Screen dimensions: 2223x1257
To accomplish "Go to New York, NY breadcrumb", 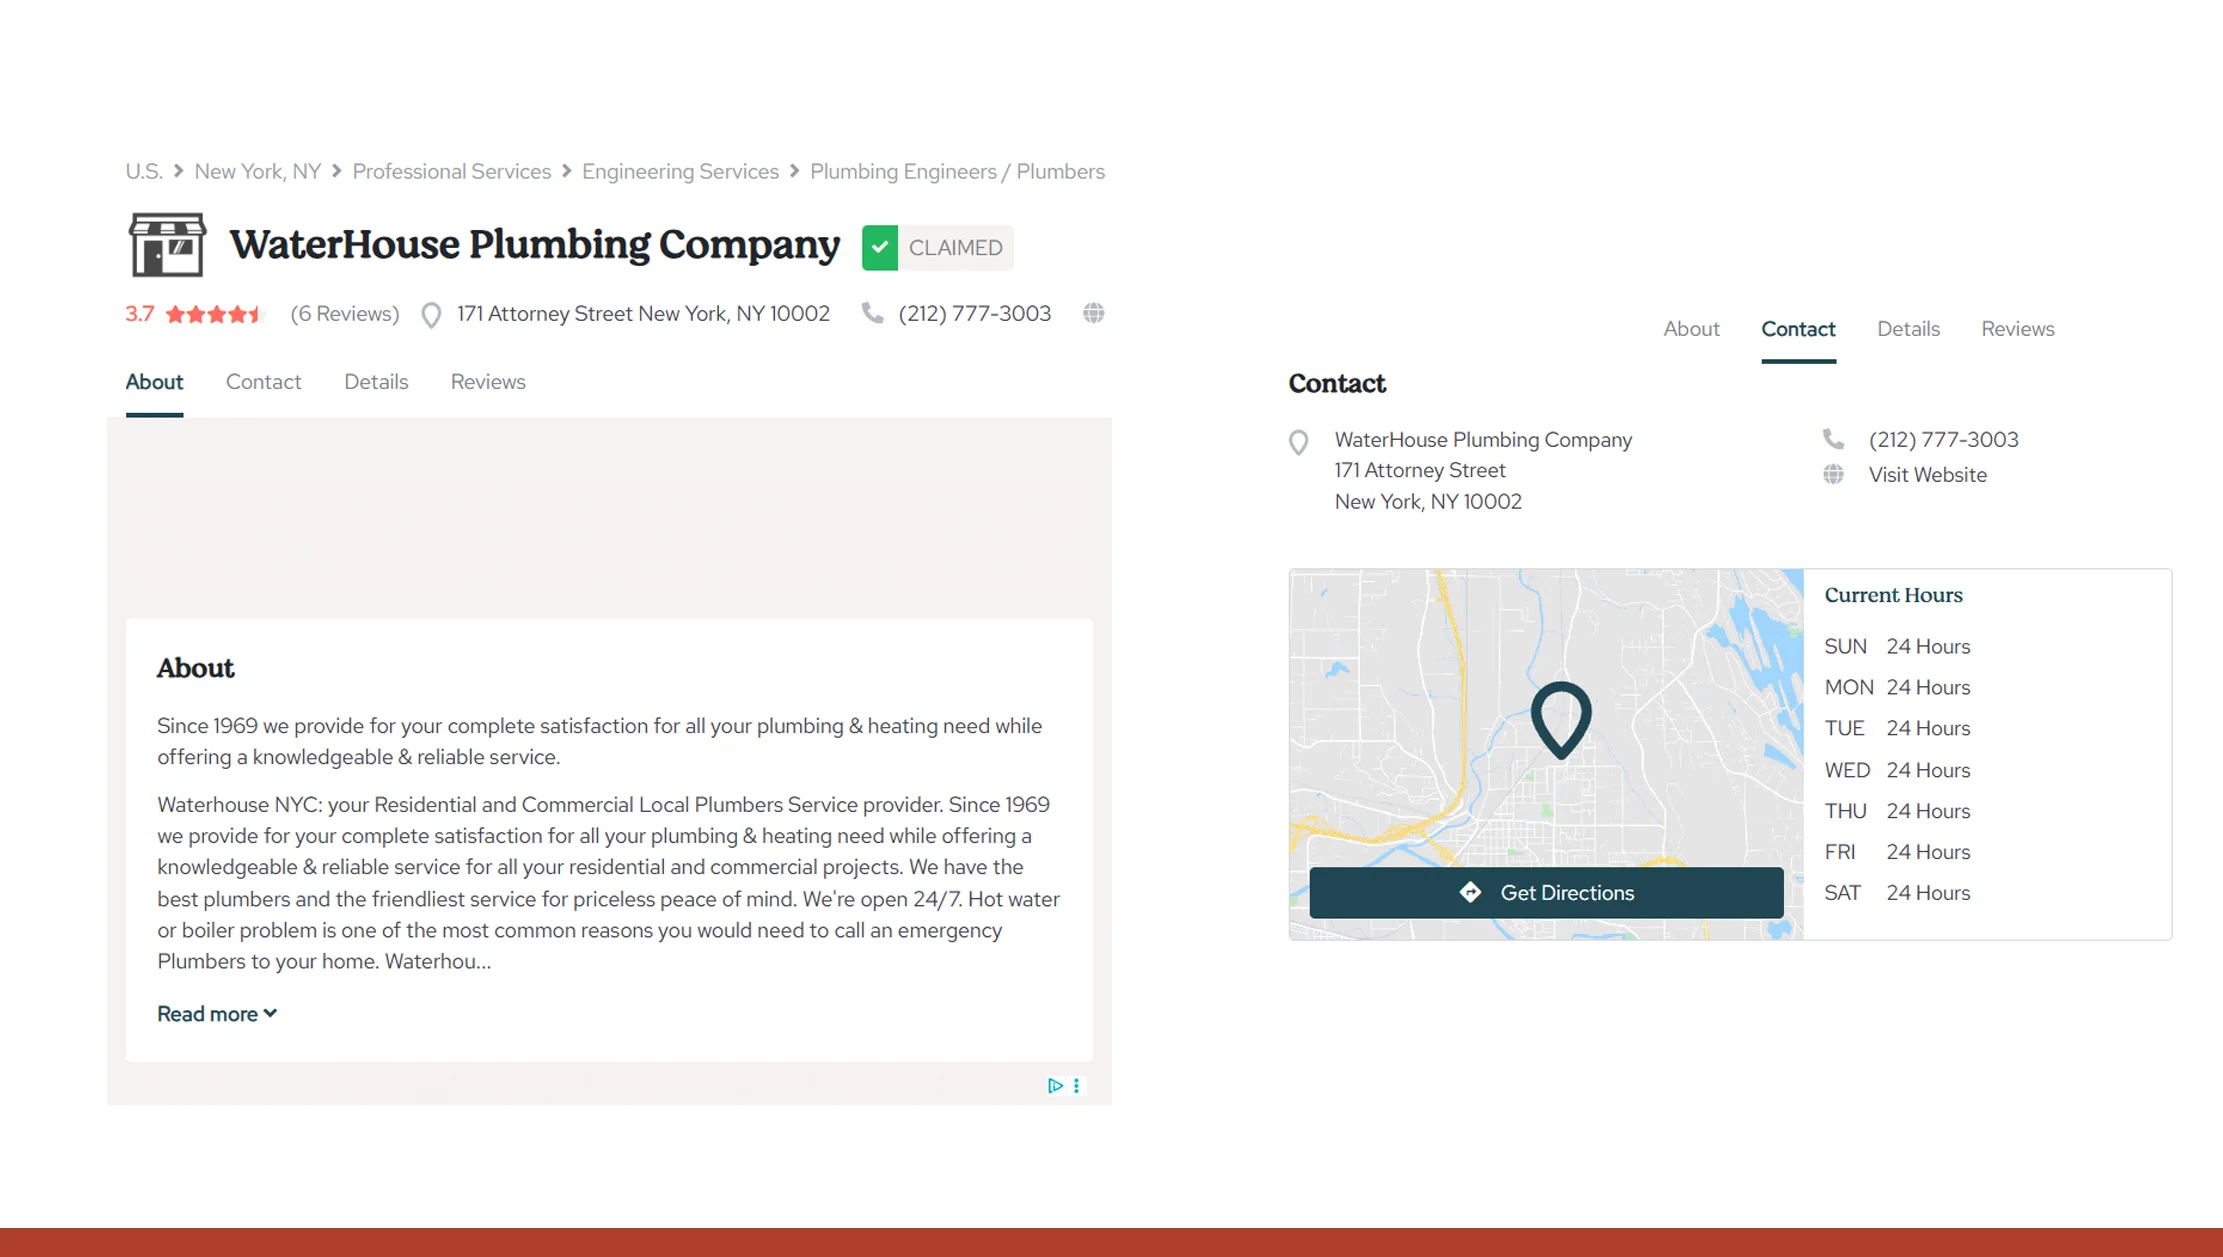I will click(x=257, y=172).
